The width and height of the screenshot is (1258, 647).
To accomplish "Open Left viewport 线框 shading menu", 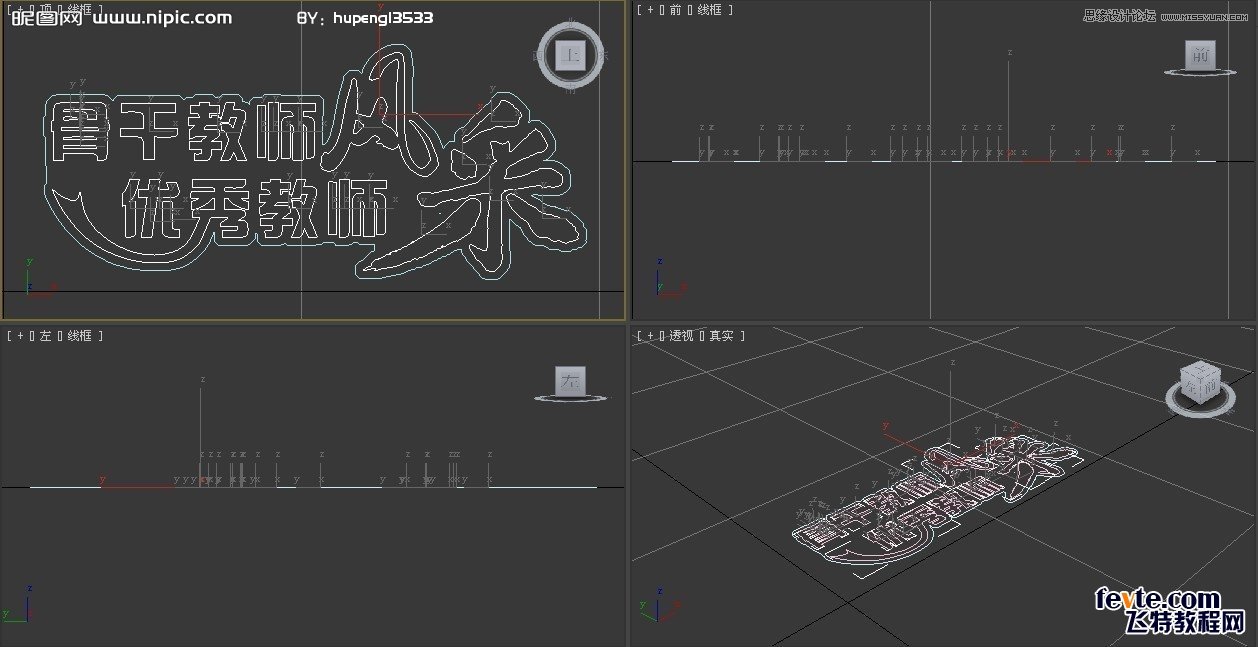I will pos(79,336).
